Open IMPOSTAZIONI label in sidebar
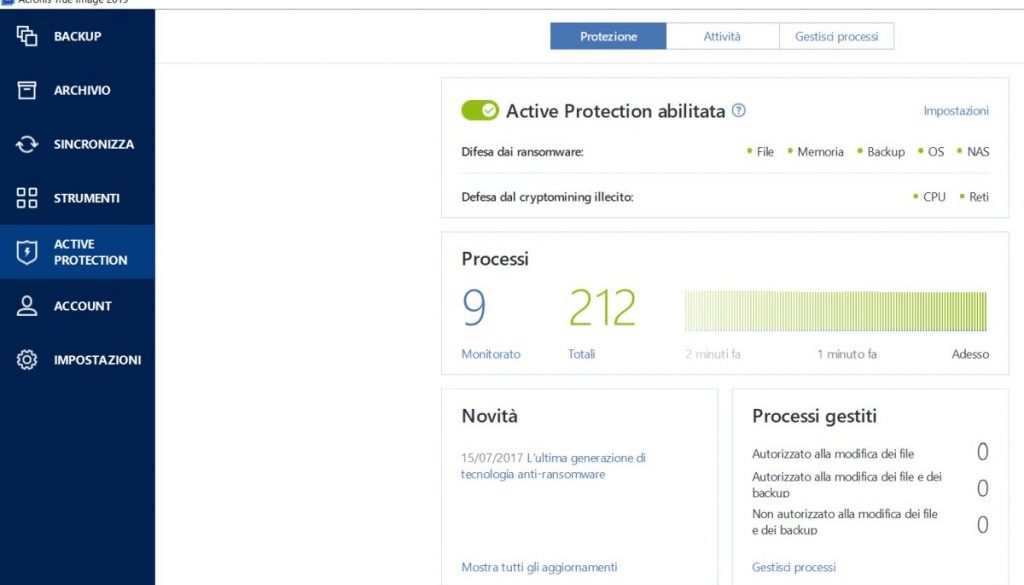 pos(97,360)
